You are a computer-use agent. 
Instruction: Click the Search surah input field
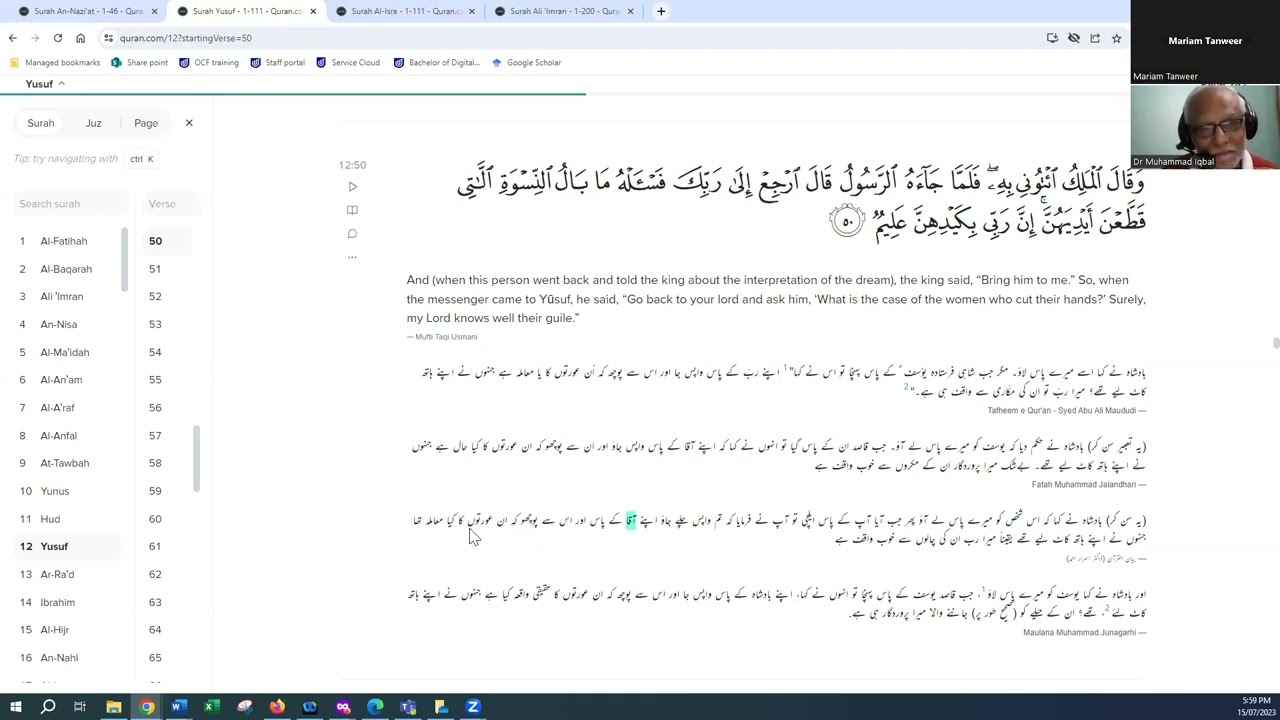(71, 204)
